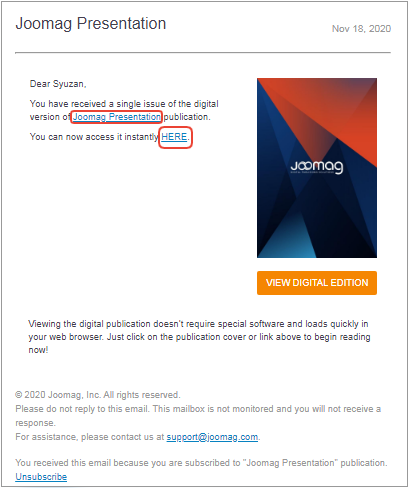This screenshot has width=409, height=488.
Task: Open the publication cover thumbnail
Action: 317,168
